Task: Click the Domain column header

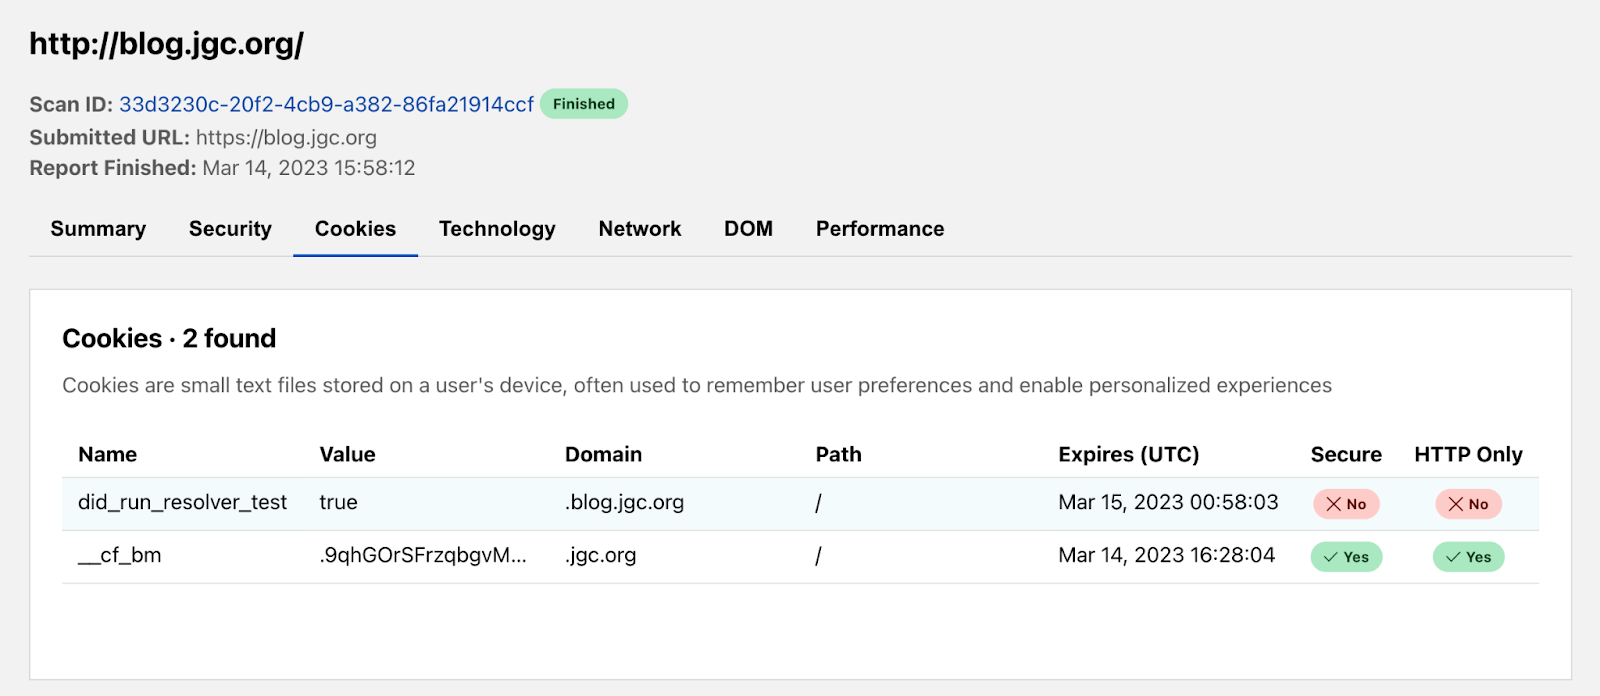Action: coord(603,454)
